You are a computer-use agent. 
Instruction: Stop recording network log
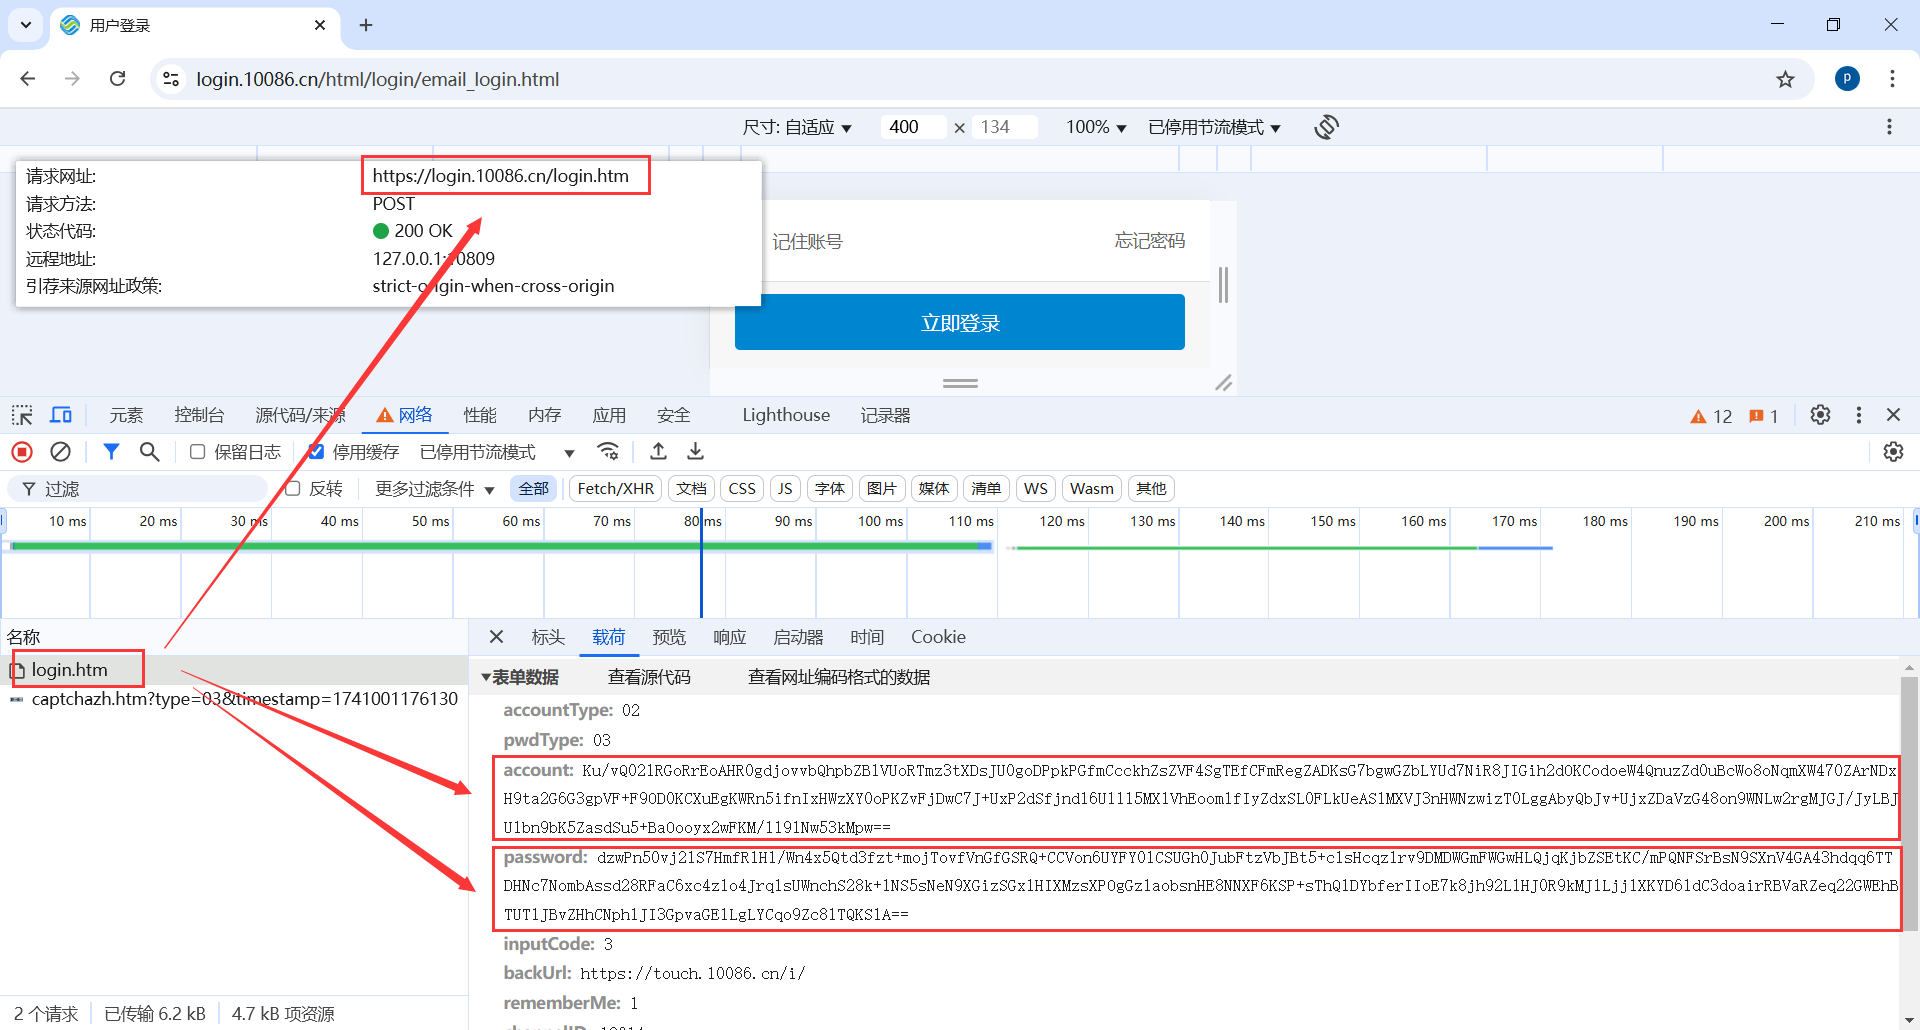click(22, 452)
